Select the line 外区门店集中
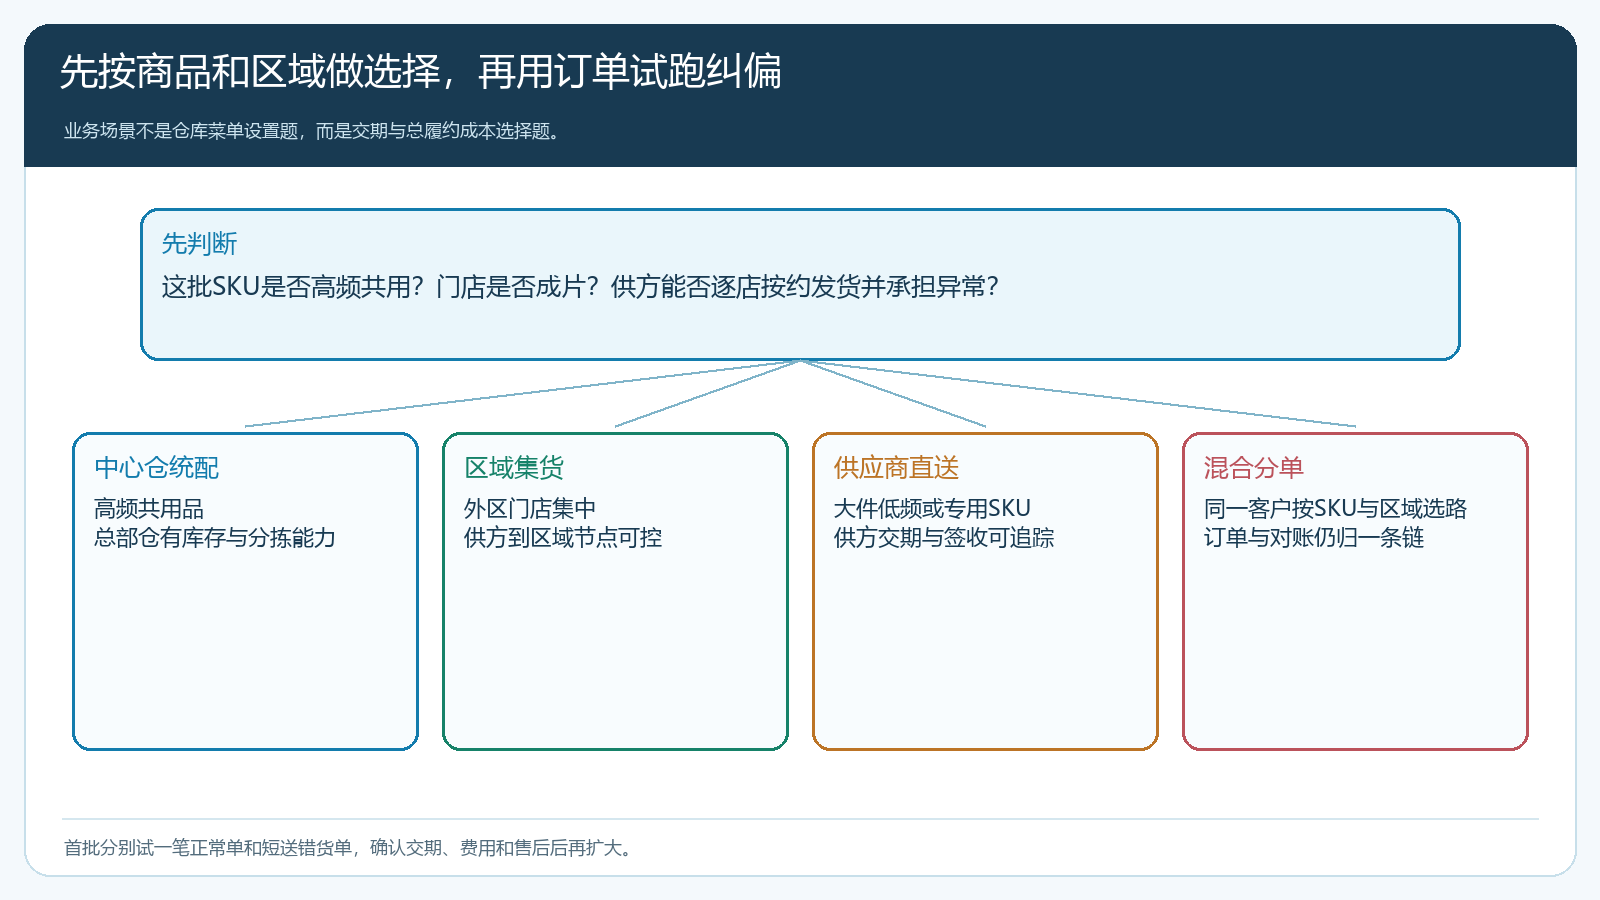This screenshot has width=1600, height=900. coord(530,509)
